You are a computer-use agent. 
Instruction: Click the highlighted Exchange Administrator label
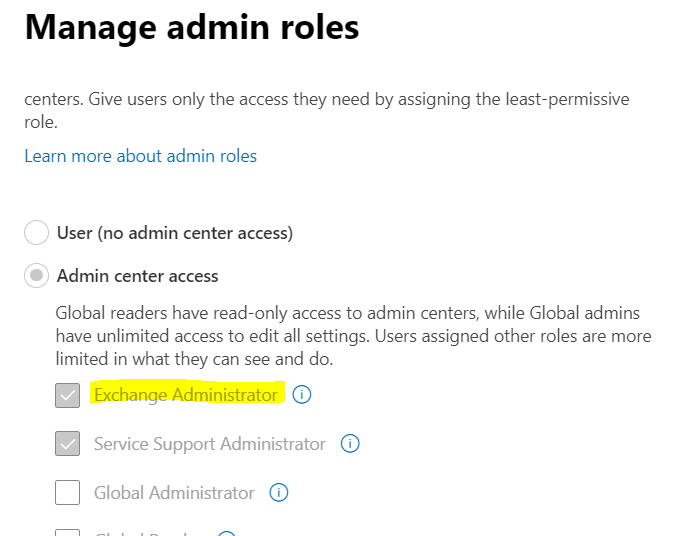[186, 395]
